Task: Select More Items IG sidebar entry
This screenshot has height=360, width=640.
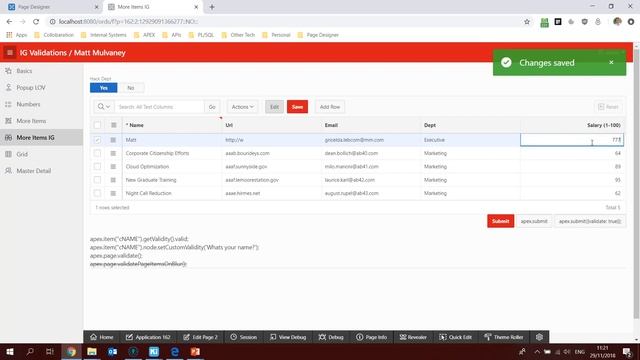Action: click(x=41, y=138)
